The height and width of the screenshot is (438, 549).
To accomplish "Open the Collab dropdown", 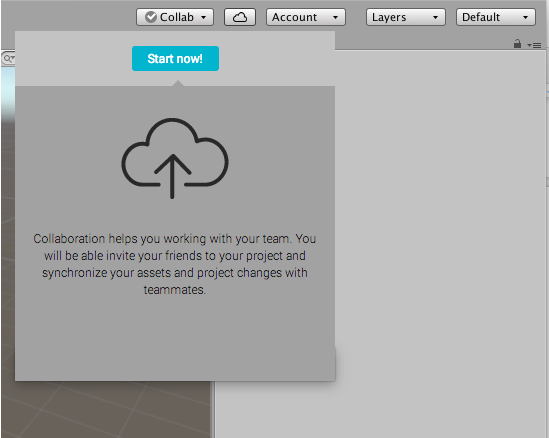I will (175, 17).
